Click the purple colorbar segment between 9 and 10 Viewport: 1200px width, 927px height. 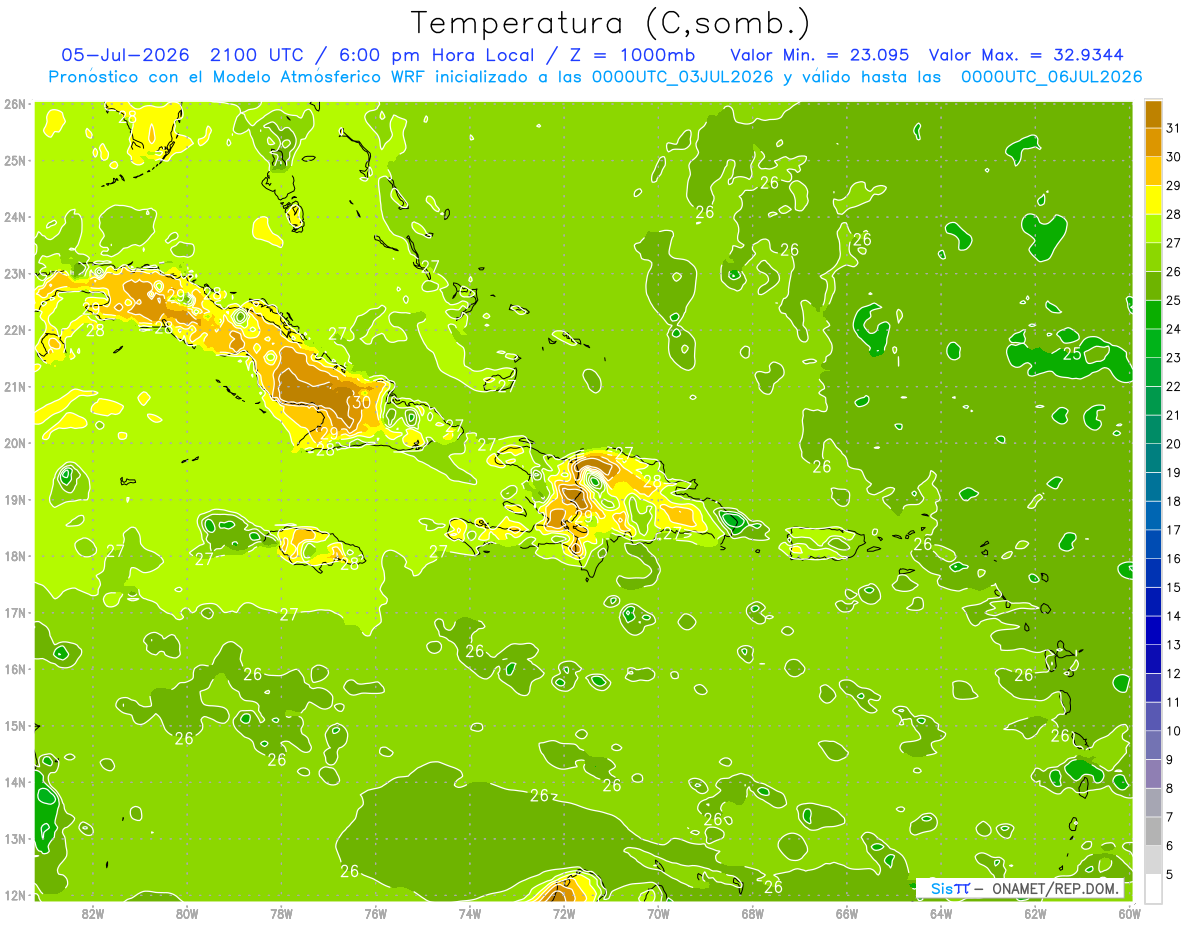coord(1153,745)
